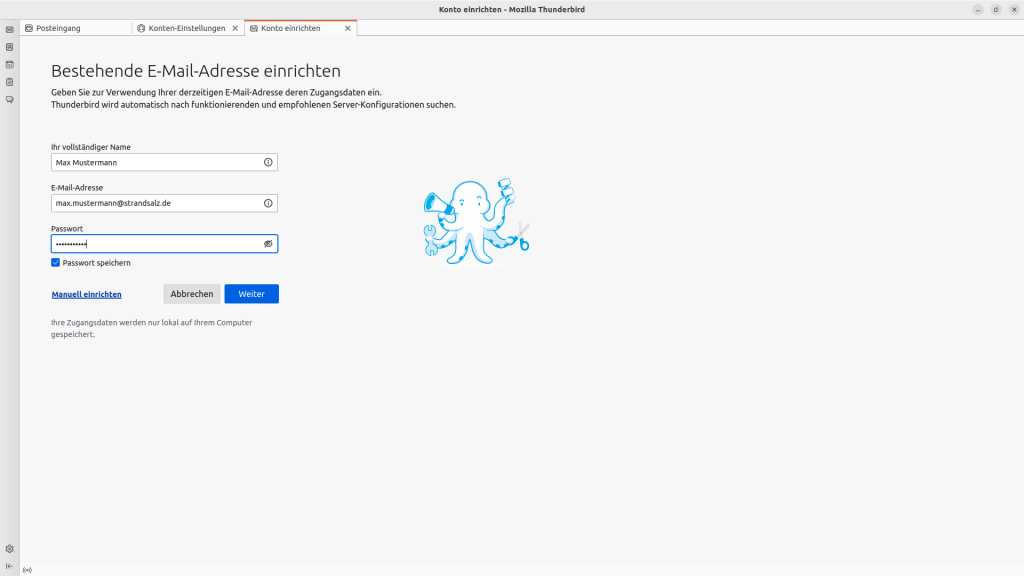
Task: Toggle the 'Passwort speichern' checkbox
Action: coord(56,263)
